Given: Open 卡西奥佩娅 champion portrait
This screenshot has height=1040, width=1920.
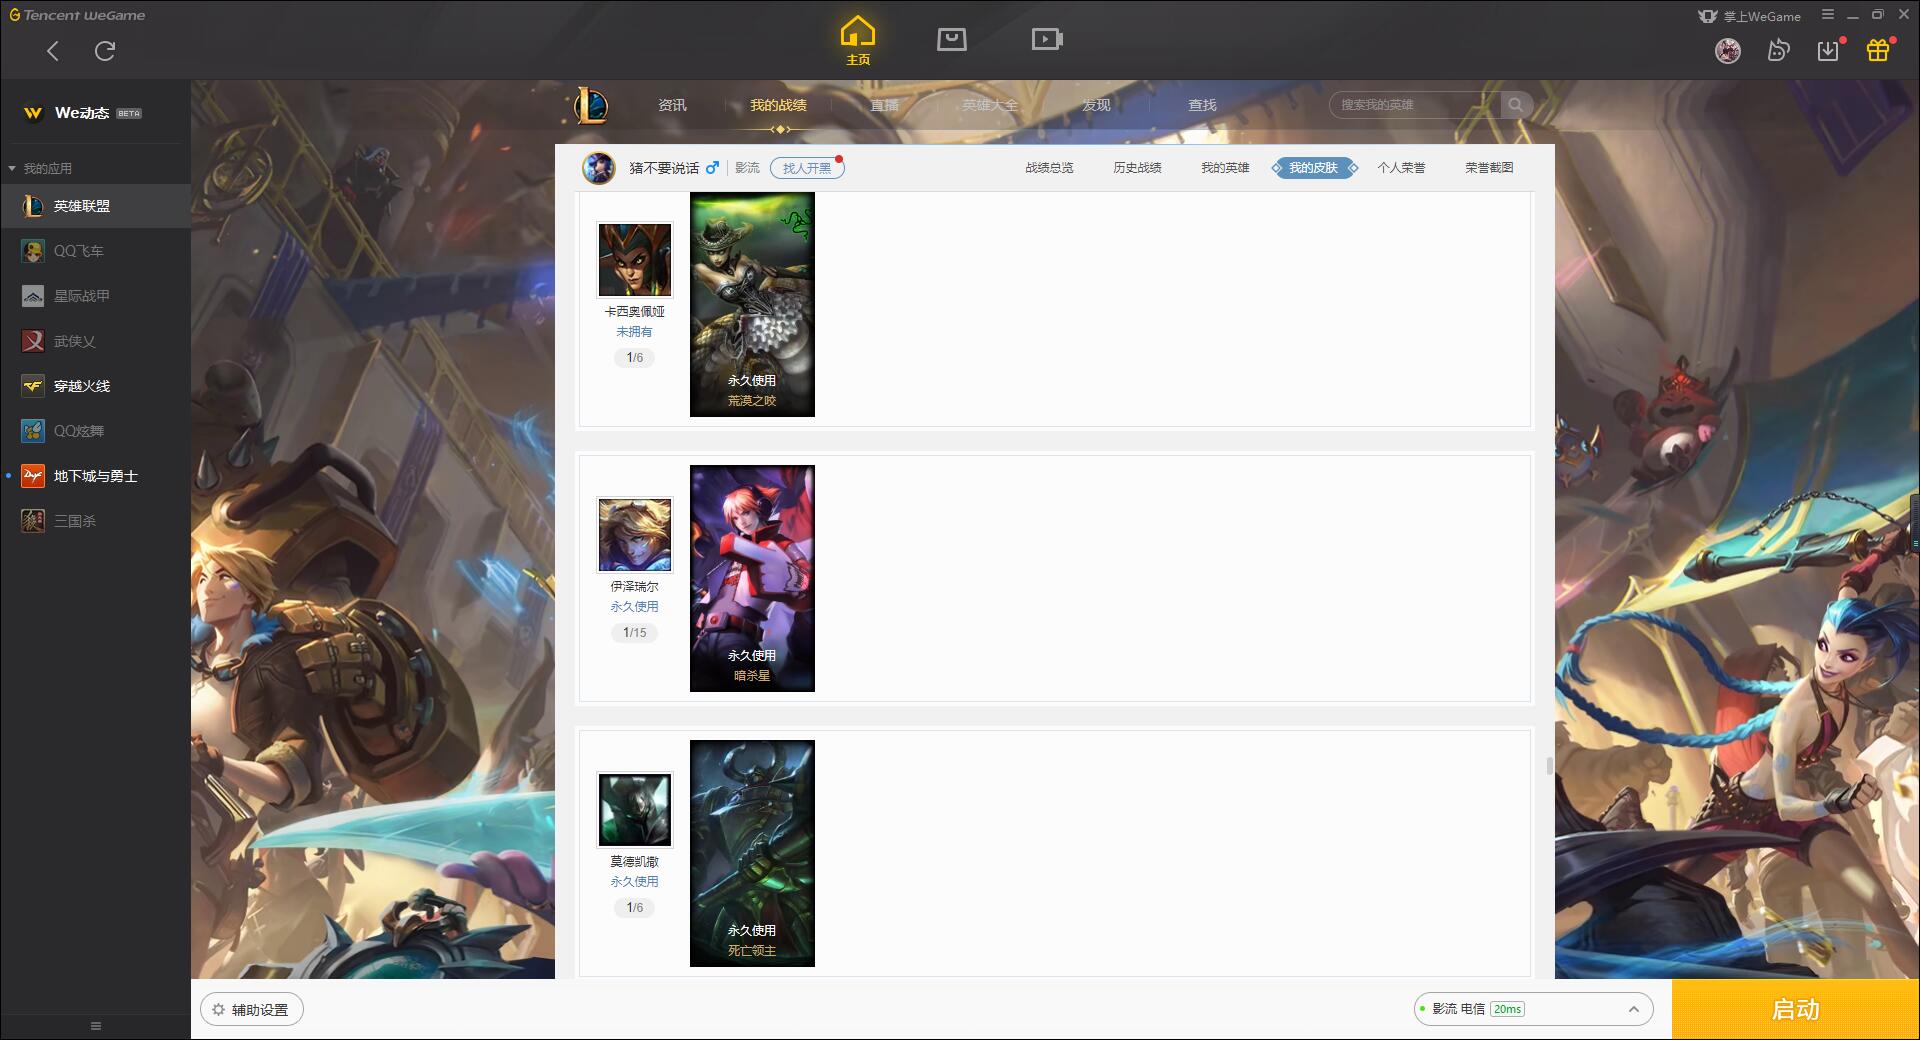Looking at the screenshot, I should [634, 260].
